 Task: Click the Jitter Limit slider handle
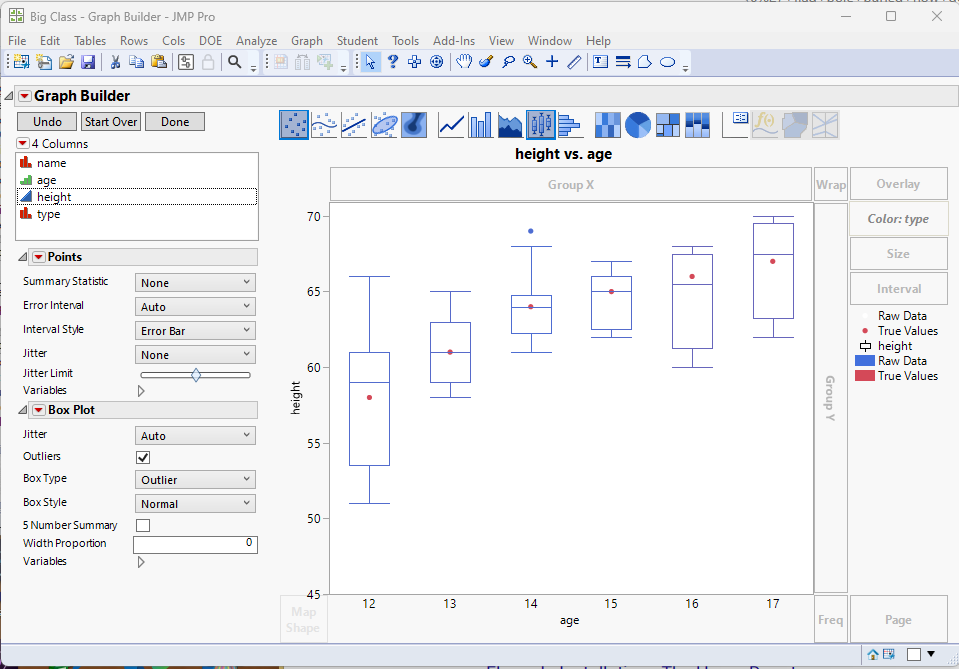click(196, 375)
